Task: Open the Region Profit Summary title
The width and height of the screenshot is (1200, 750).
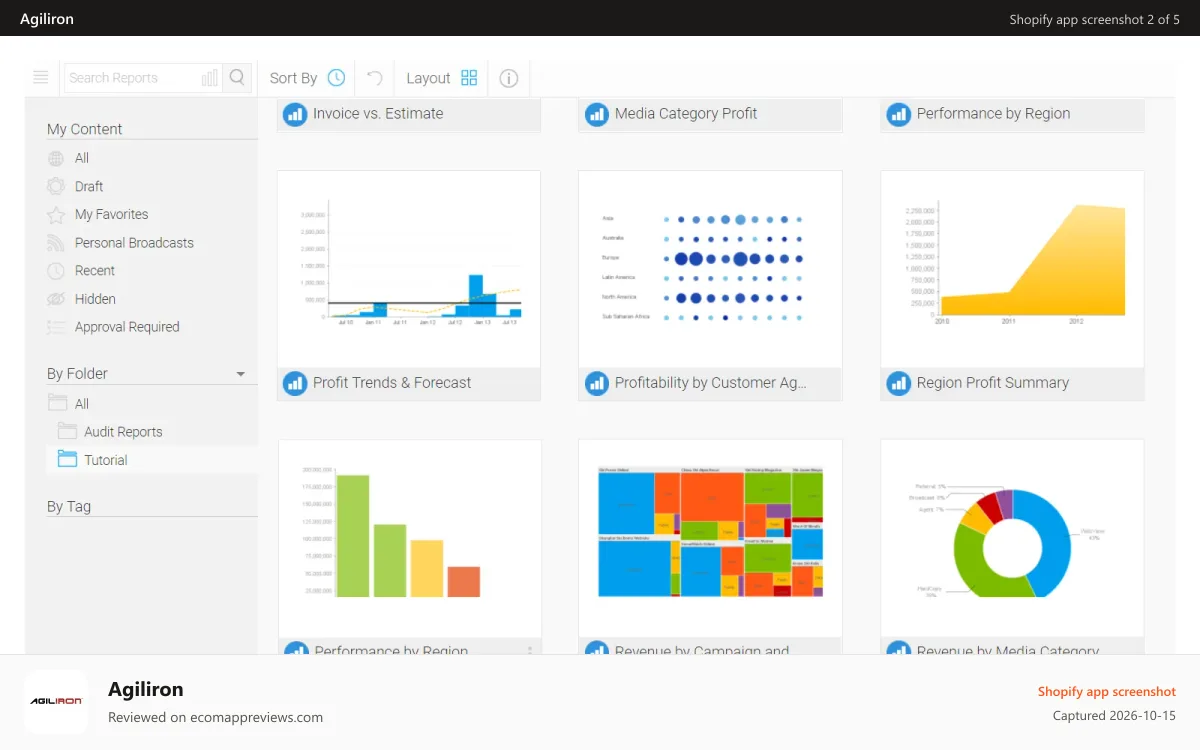Action: coord(993,382)
